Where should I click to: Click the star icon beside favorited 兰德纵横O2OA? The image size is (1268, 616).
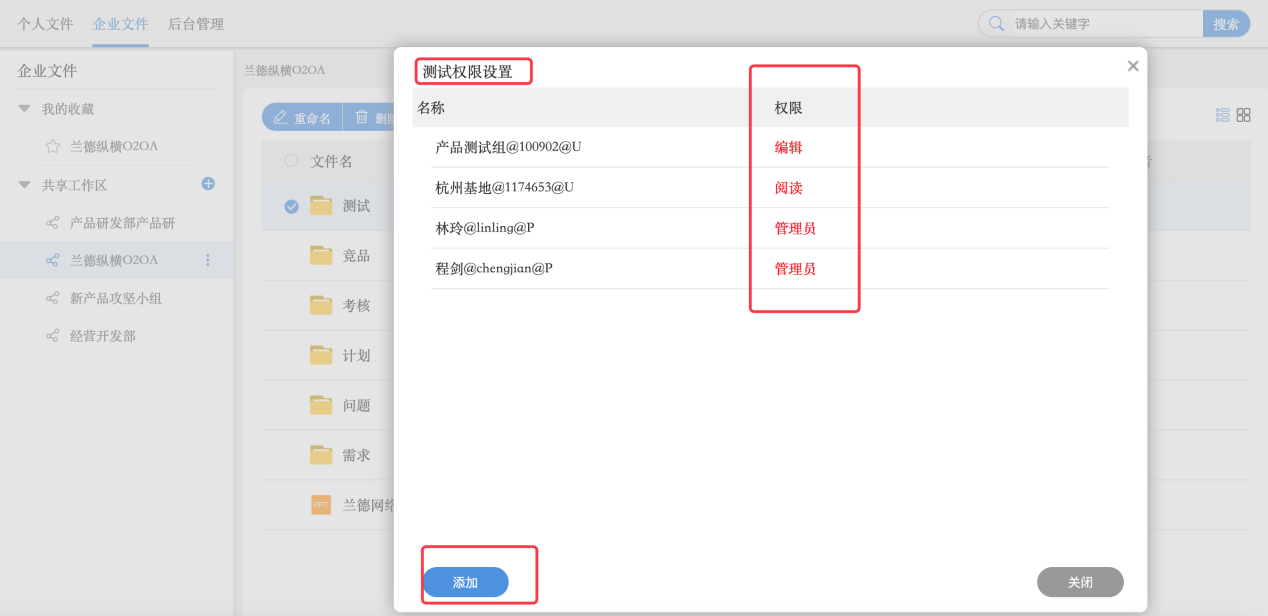52,146
